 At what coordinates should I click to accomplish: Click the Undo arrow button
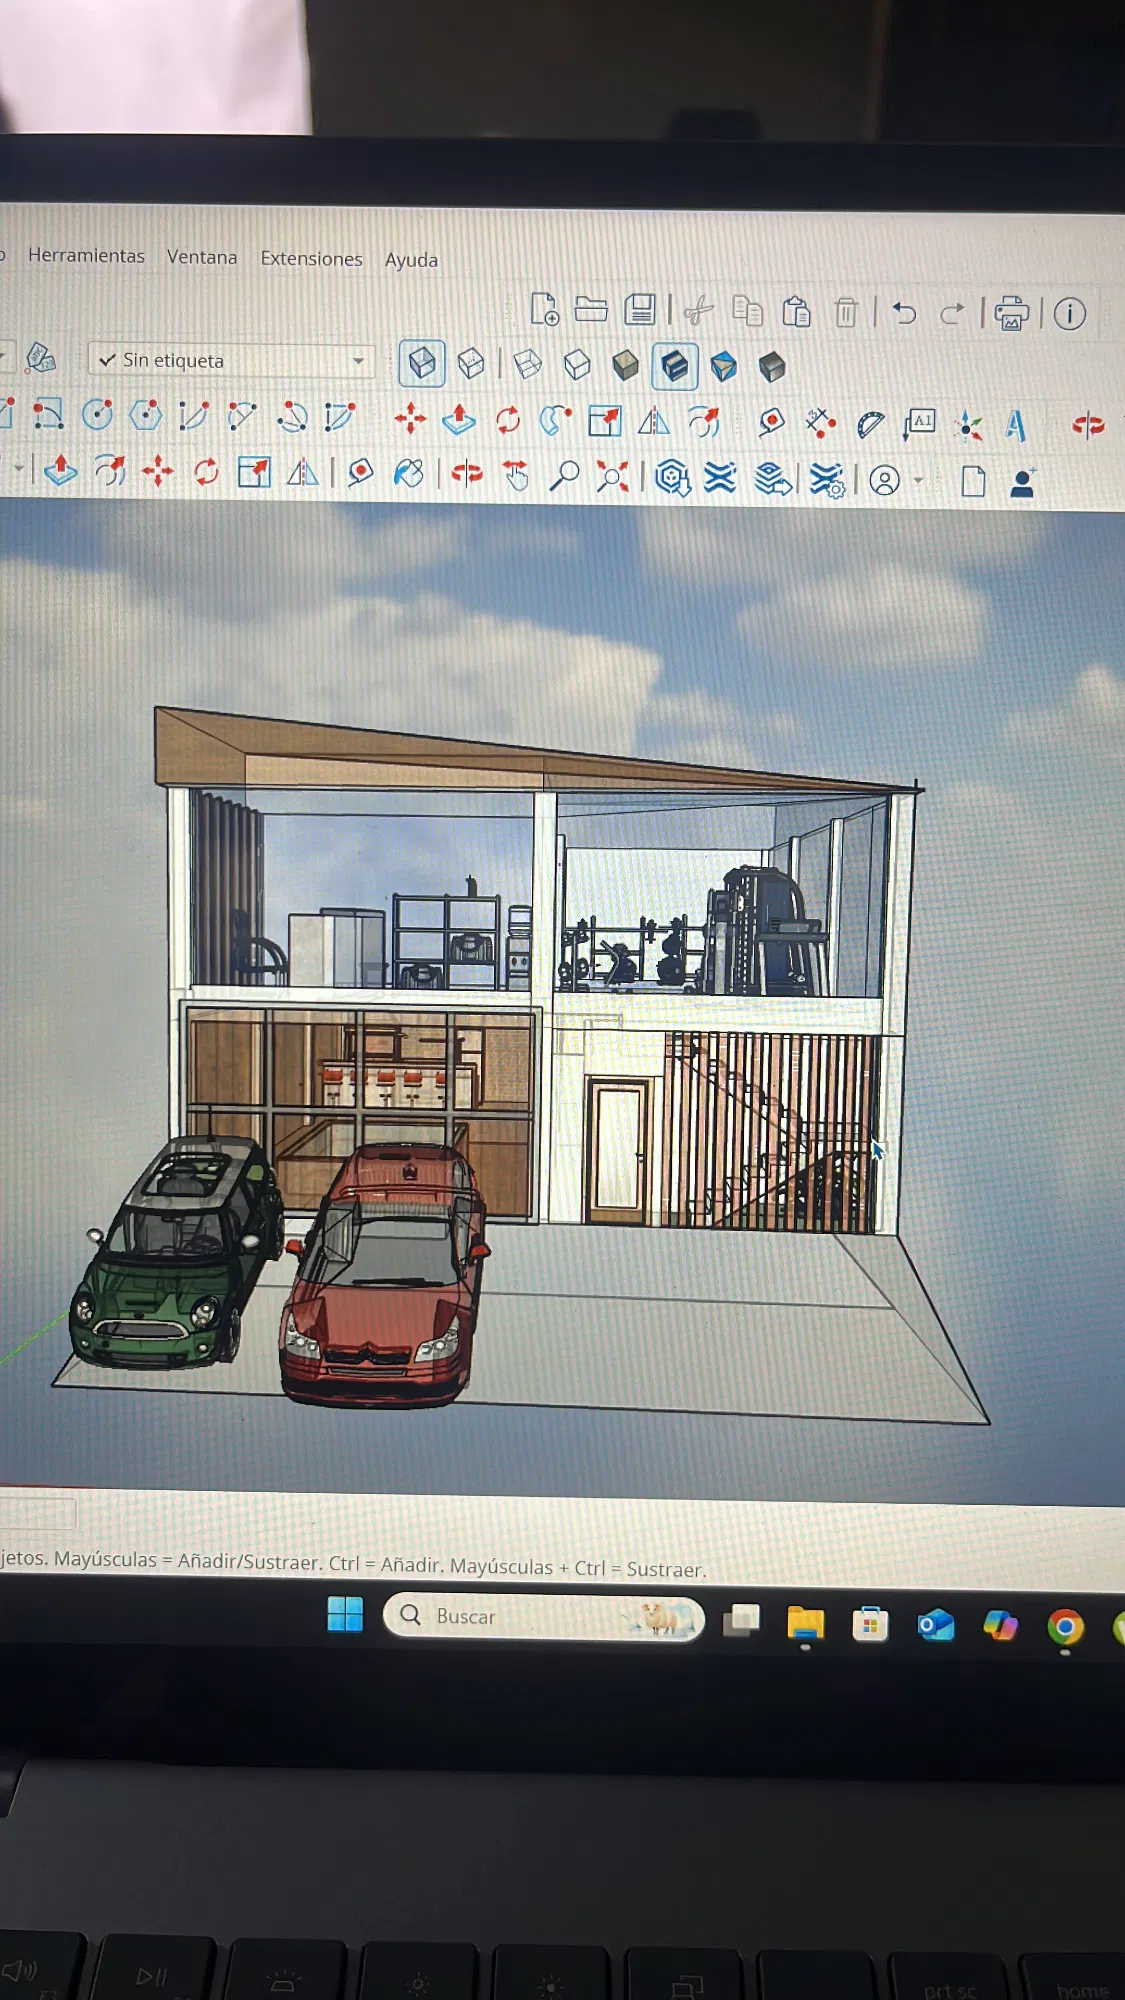tap(904, 313)
